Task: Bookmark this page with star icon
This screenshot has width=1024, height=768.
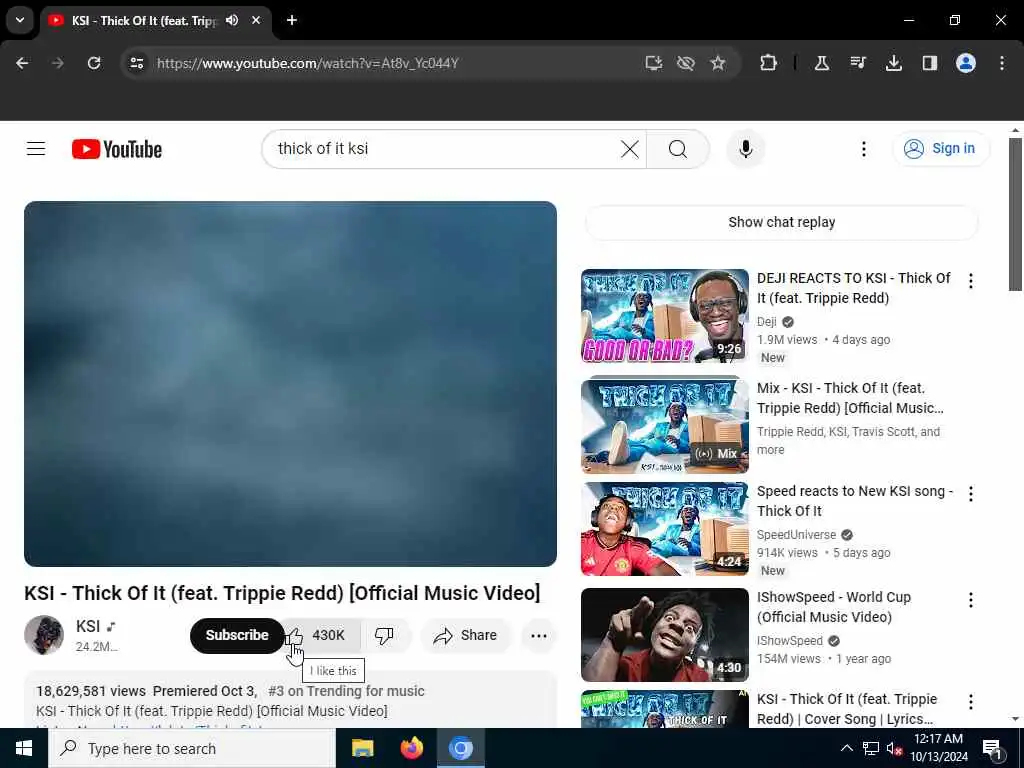Action: (718, 63)
